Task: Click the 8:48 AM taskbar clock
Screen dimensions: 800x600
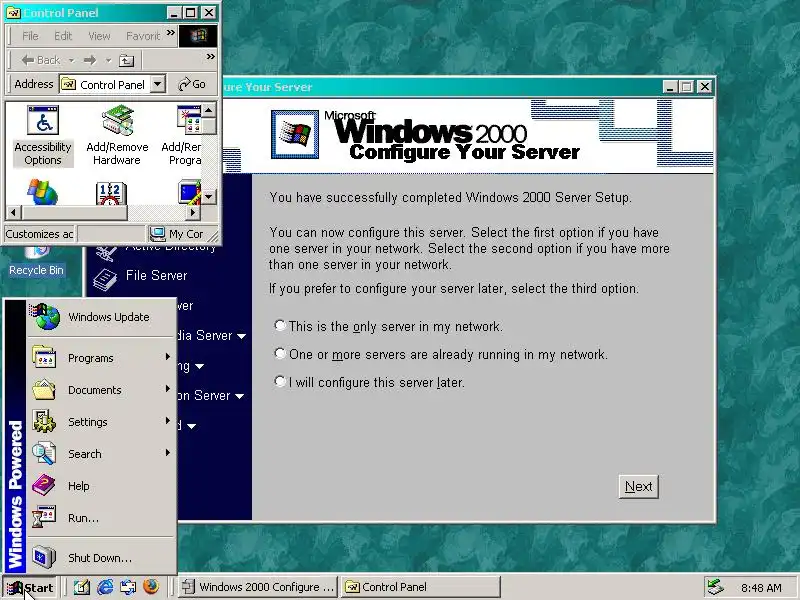Action: [x=761, y=588]
